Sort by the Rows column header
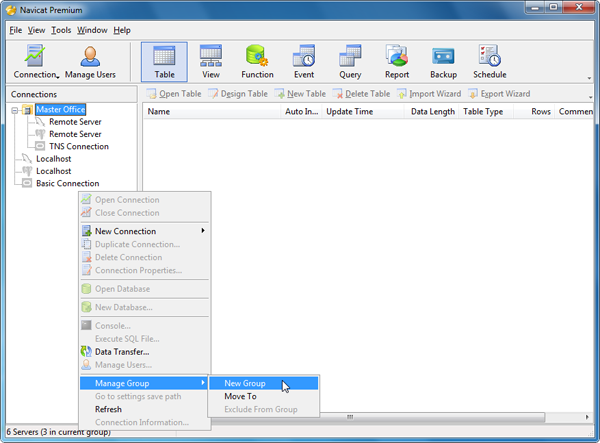 (x=534, y=112)
